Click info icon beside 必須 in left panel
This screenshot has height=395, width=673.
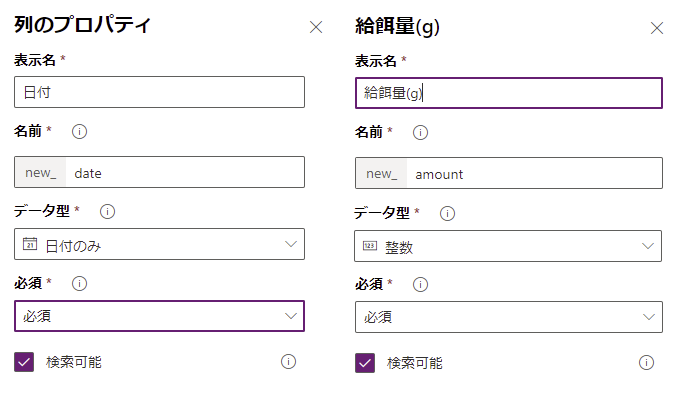click(79, 283)
